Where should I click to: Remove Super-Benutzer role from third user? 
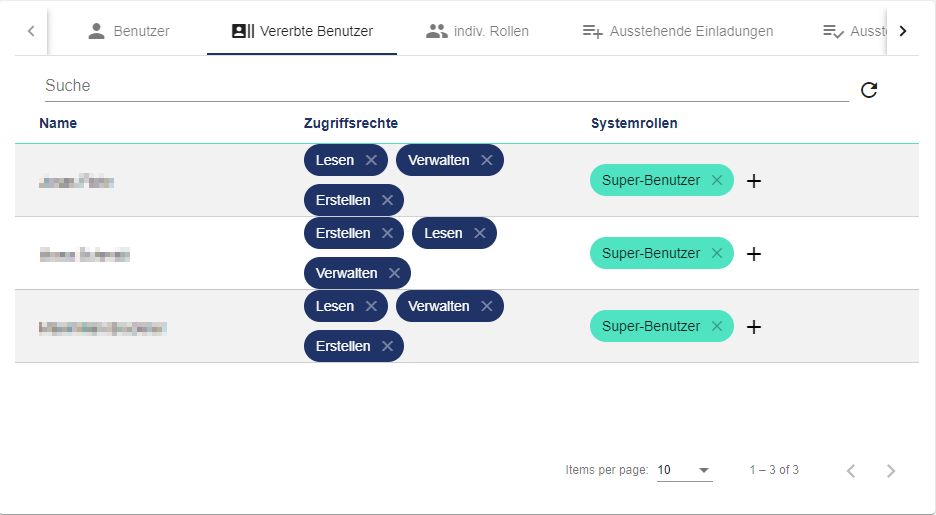click(x=717, y=326)
